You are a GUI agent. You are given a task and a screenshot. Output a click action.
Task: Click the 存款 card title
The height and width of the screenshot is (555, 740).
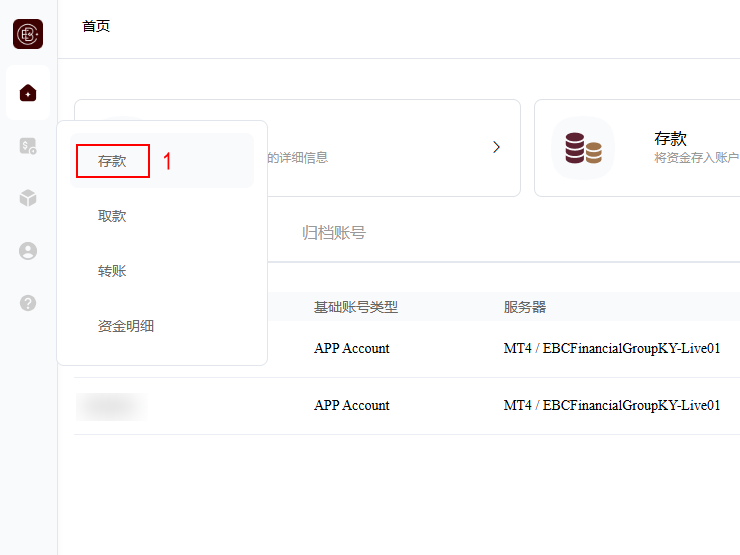pyautogui.click(x=670, y=138)
